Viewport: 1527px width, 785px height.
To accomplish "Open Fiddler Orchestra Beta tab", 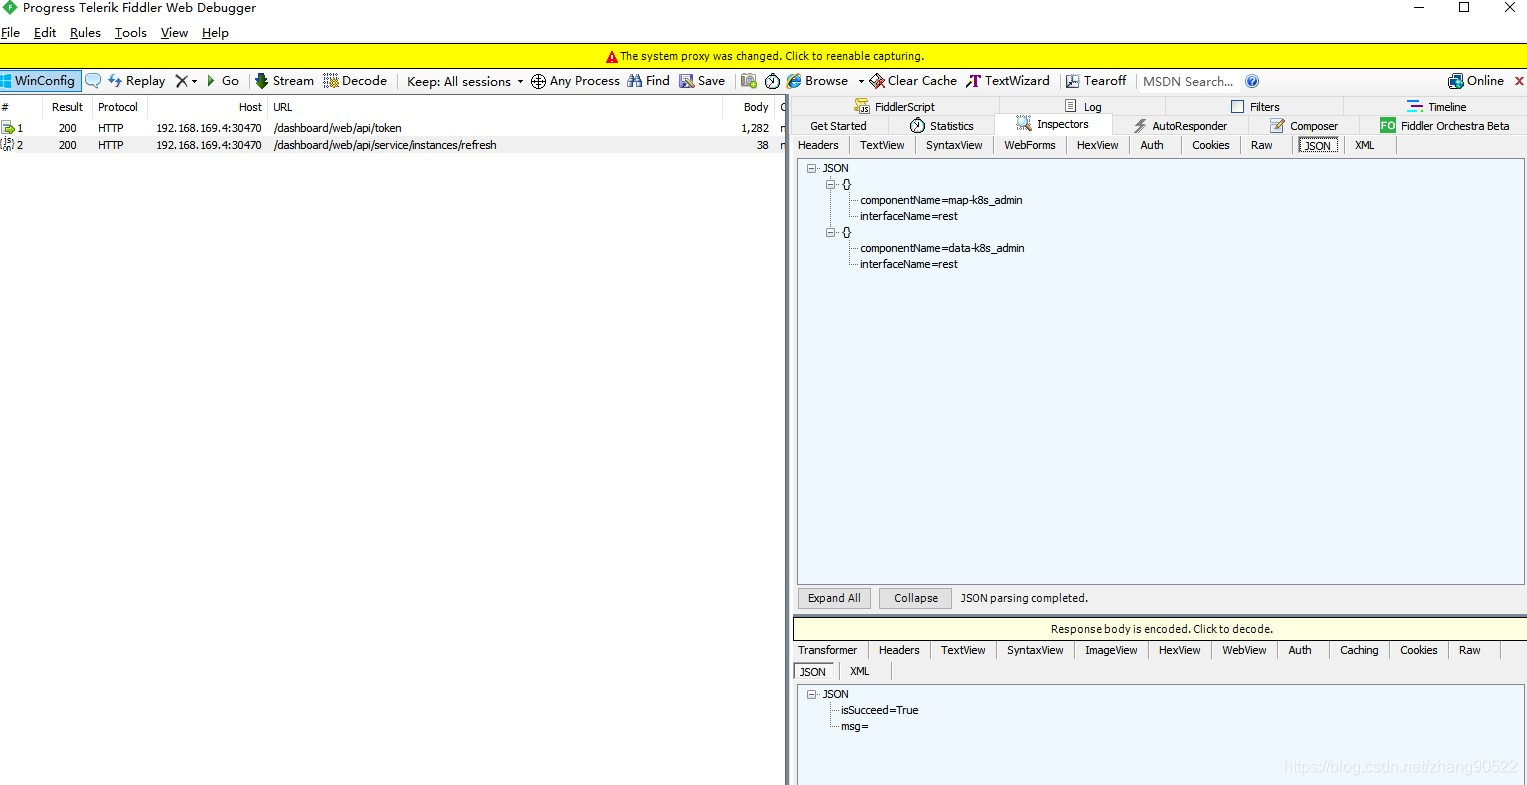I will 1445,126.
